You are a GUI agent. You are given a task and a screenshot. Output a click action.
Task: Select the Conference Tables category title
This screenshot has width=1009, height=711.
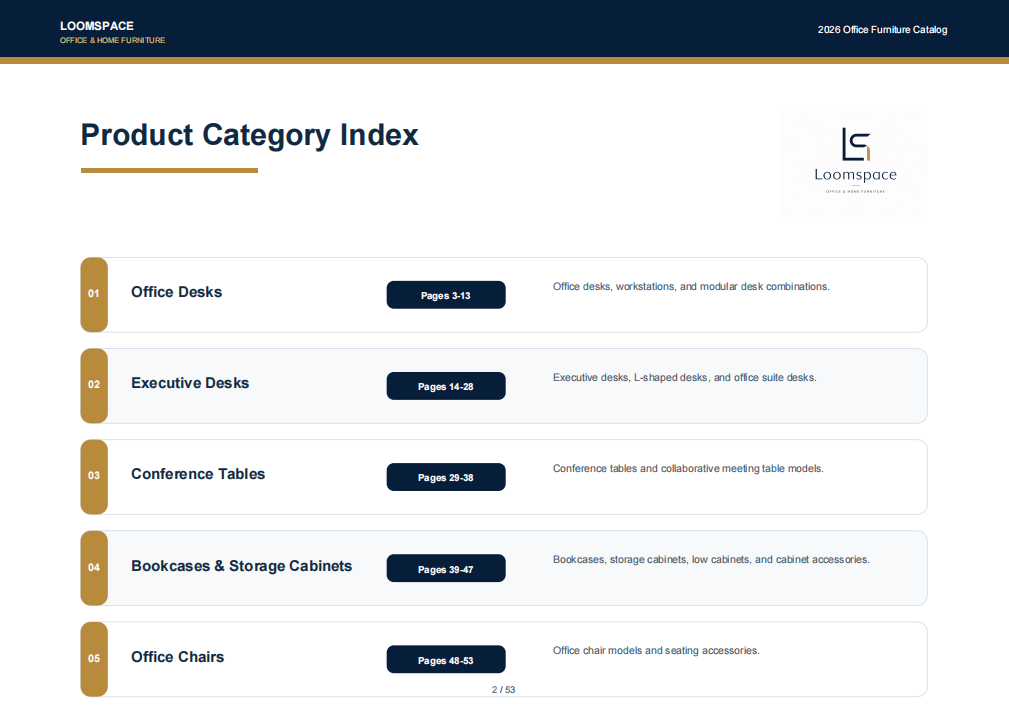(x=198, y=474)
